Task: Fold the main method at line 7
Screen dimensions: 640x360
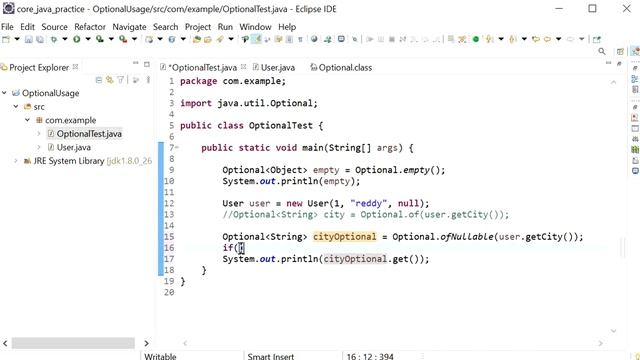Action: coord(177,147)
